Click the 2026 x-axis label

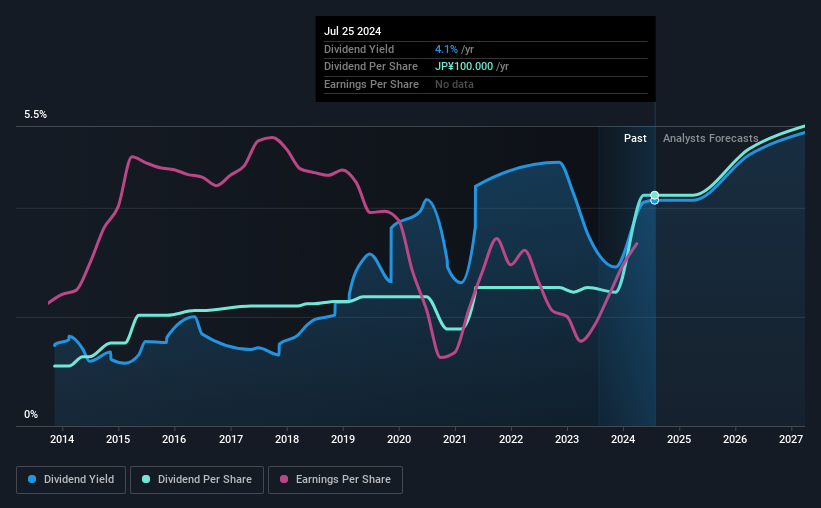pos(735,439)
